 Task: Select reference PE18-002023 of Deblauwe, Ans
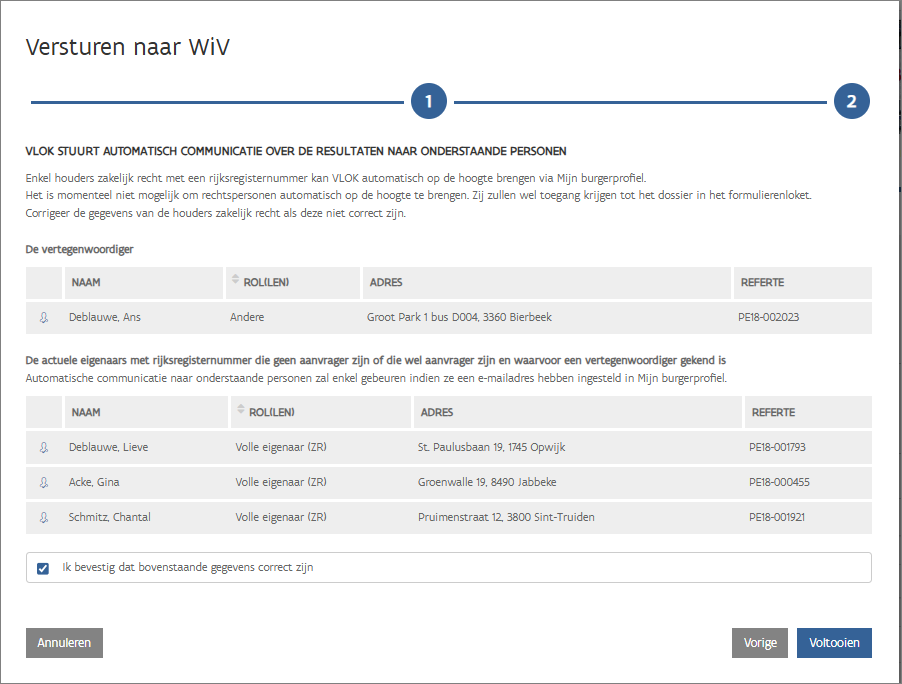pos(768,318)
